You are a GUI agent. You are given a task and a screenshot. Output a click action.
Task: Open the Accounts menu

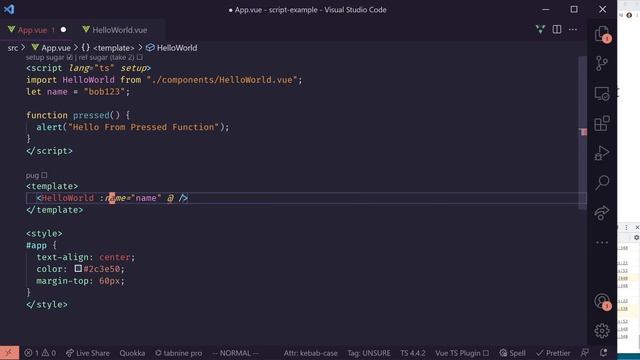(602, 302)
